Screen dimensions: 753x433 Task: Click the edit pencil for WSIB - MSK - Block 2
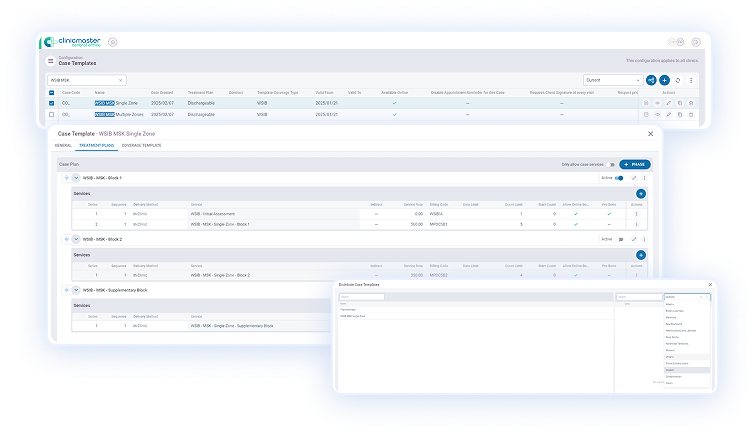pyautogui.click(x=633, y=239)
